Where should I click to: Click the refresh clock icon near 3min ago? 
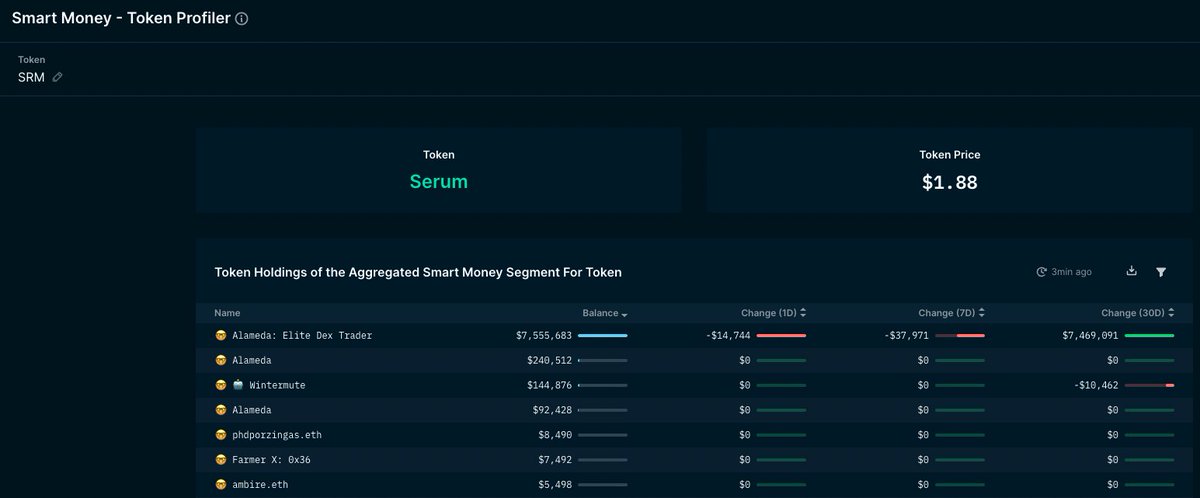point(1041,272)
